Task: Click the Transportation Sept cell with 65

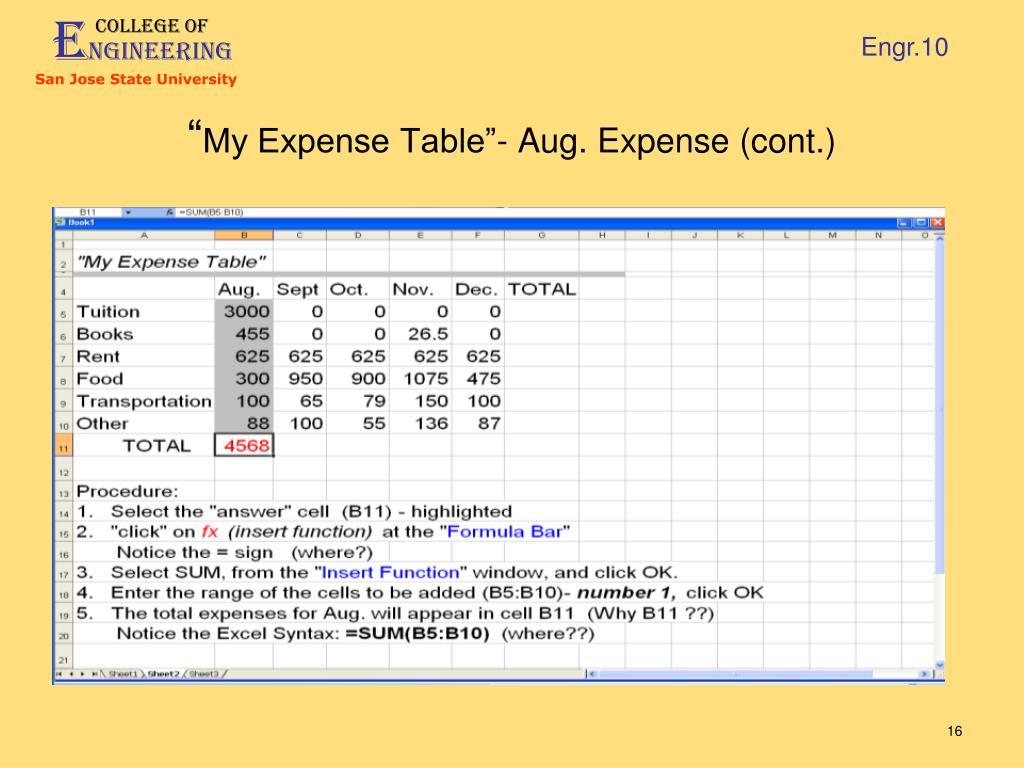Action: coord(300,401)
